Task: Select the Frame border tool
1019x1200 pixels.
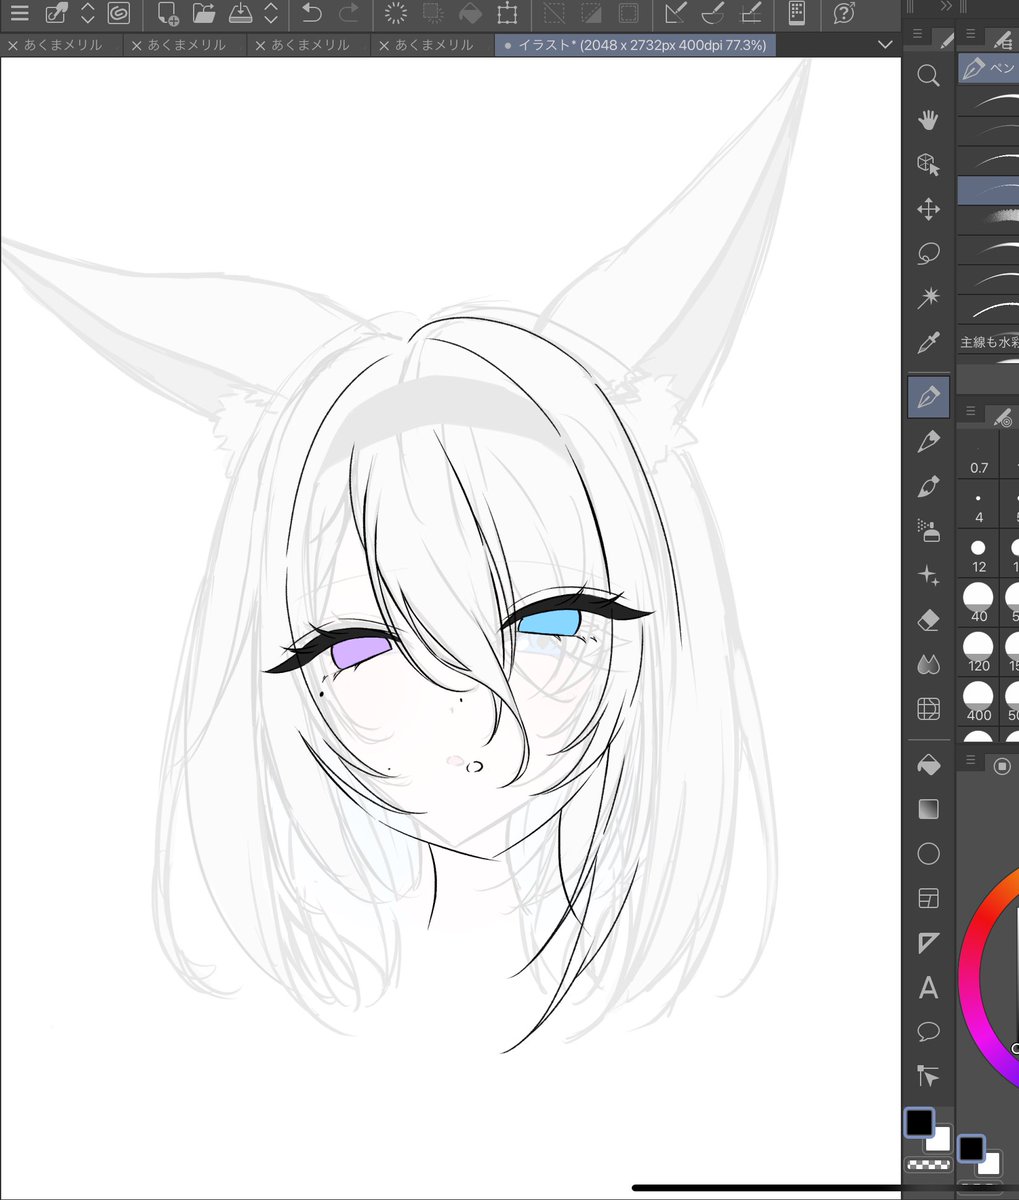Action: pyautogui.click(x=928, y=899)
